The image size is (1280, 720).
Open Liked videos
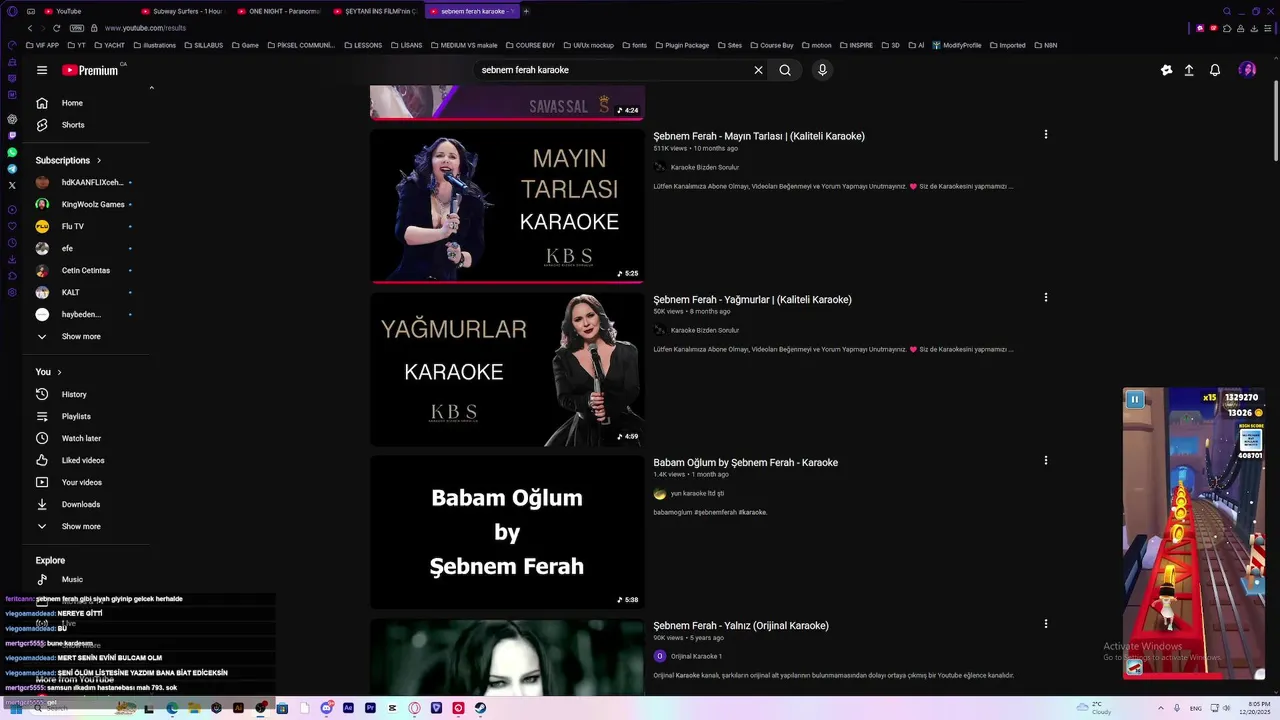coord(87,460)
